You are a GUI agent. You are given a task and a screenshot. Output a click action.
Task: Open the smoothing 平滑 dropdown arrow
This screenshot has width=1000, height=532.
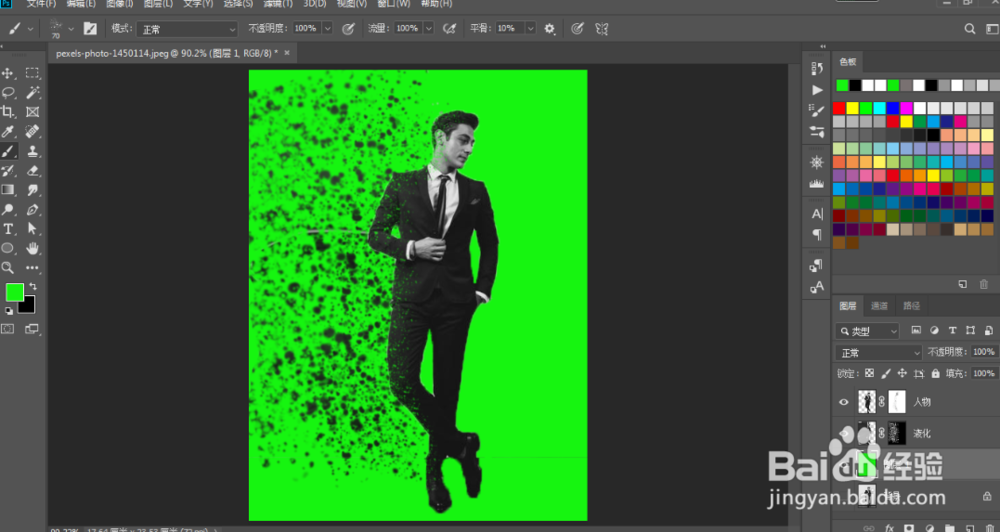coord(531,29)
